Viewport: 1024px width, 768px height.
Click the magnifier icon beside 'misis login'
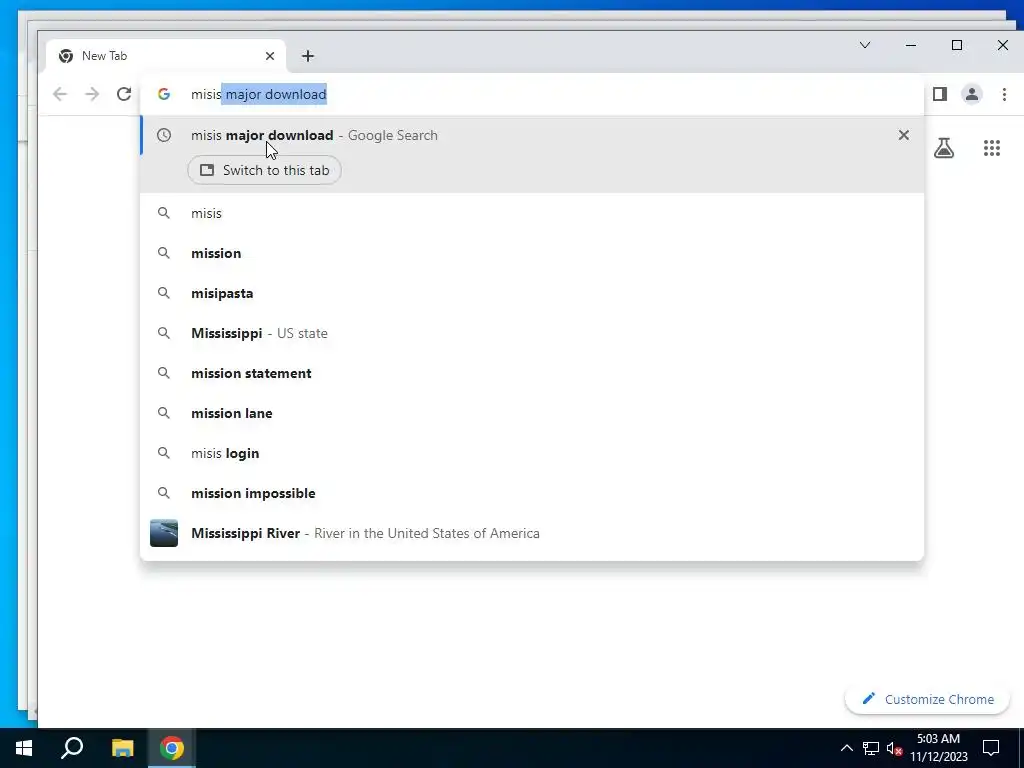(164, 453)
